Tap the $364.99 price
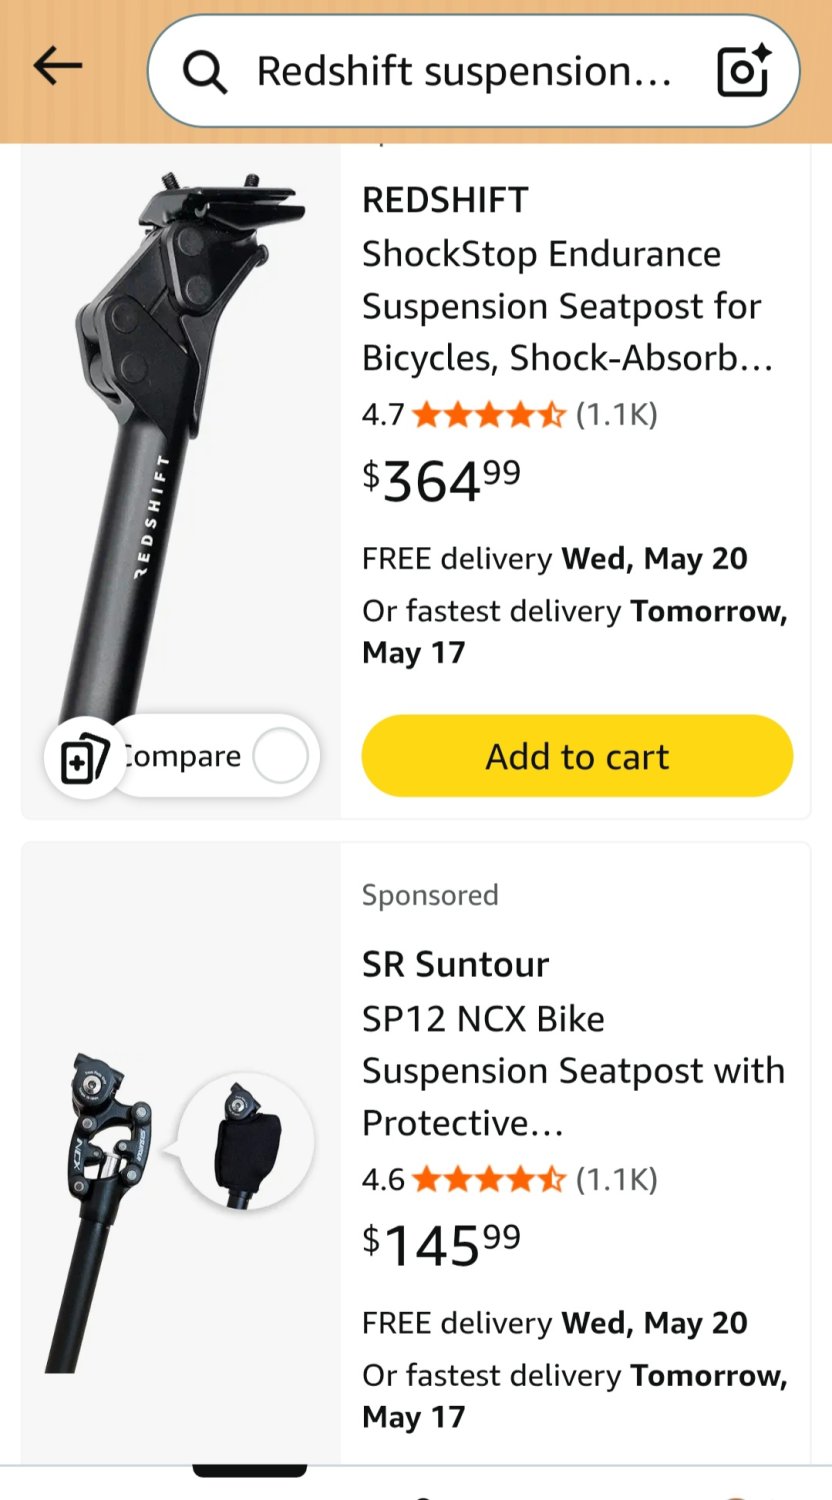 pos(441,480)
